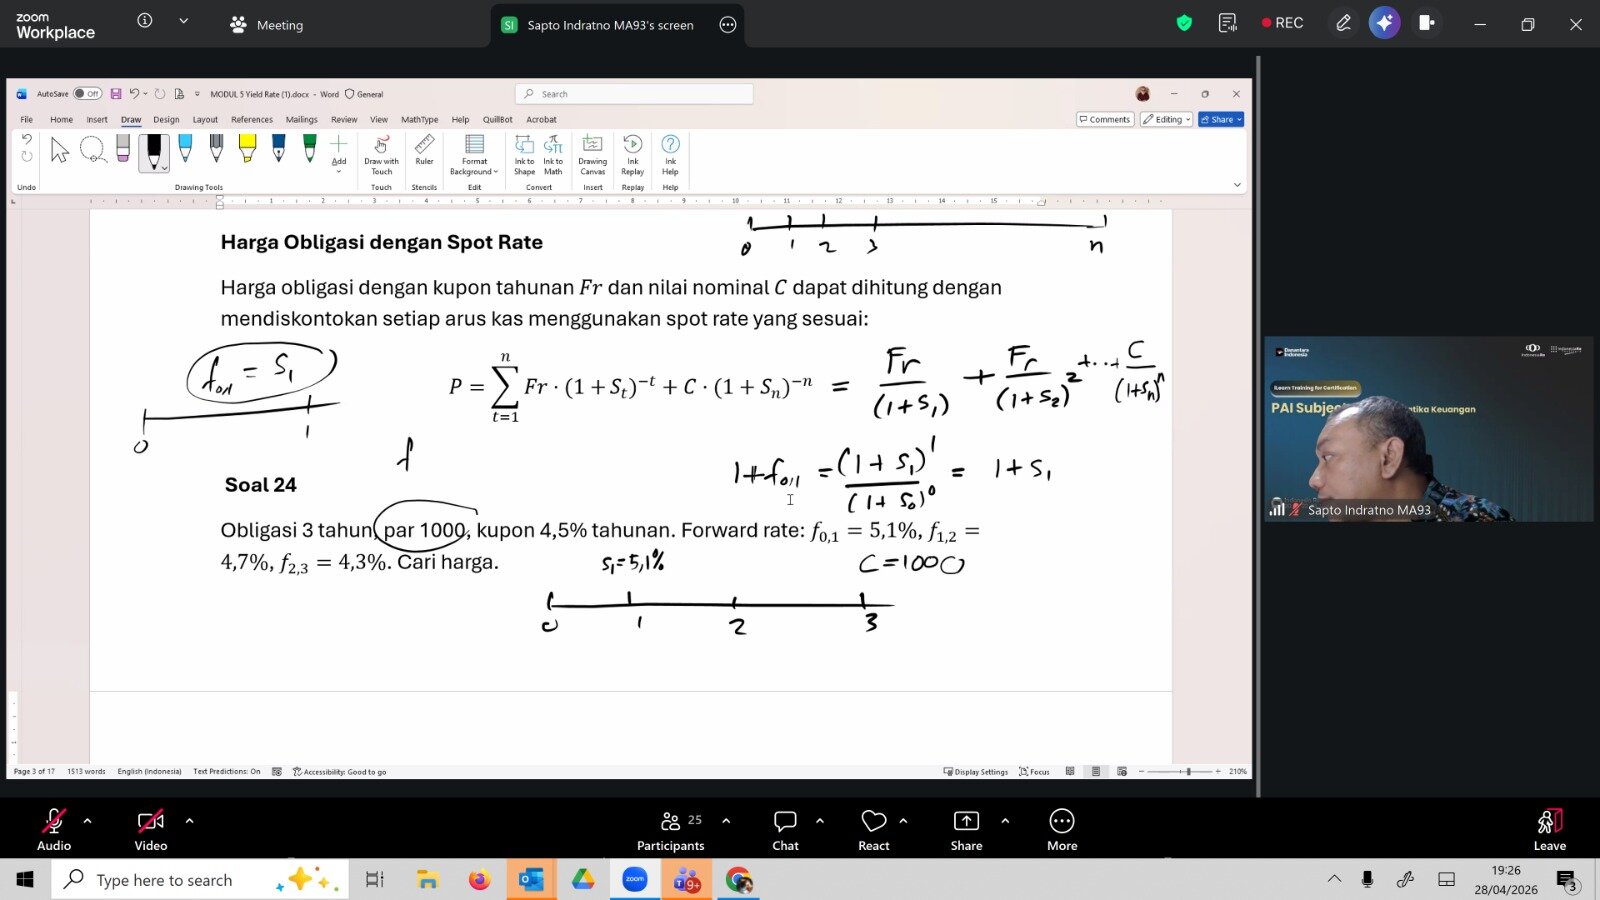The height and width of the screenshot is (900, 1600).
Task: Select the yellow highlighter
Action: (247, 149)
